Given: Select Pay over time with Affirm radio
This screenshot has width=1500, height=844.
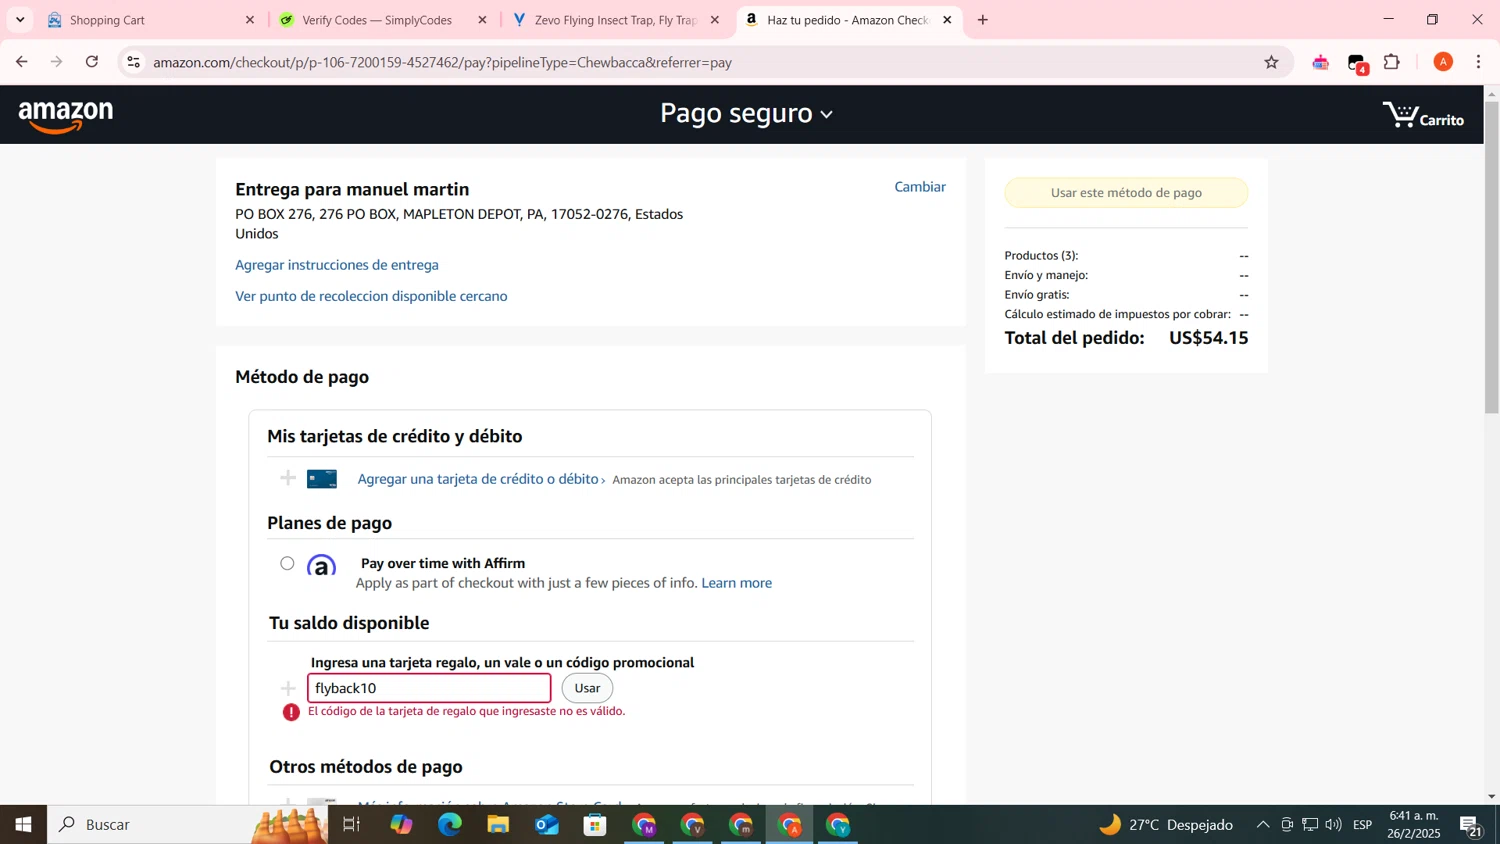Looking at the screenshot, I should (287, 563).
